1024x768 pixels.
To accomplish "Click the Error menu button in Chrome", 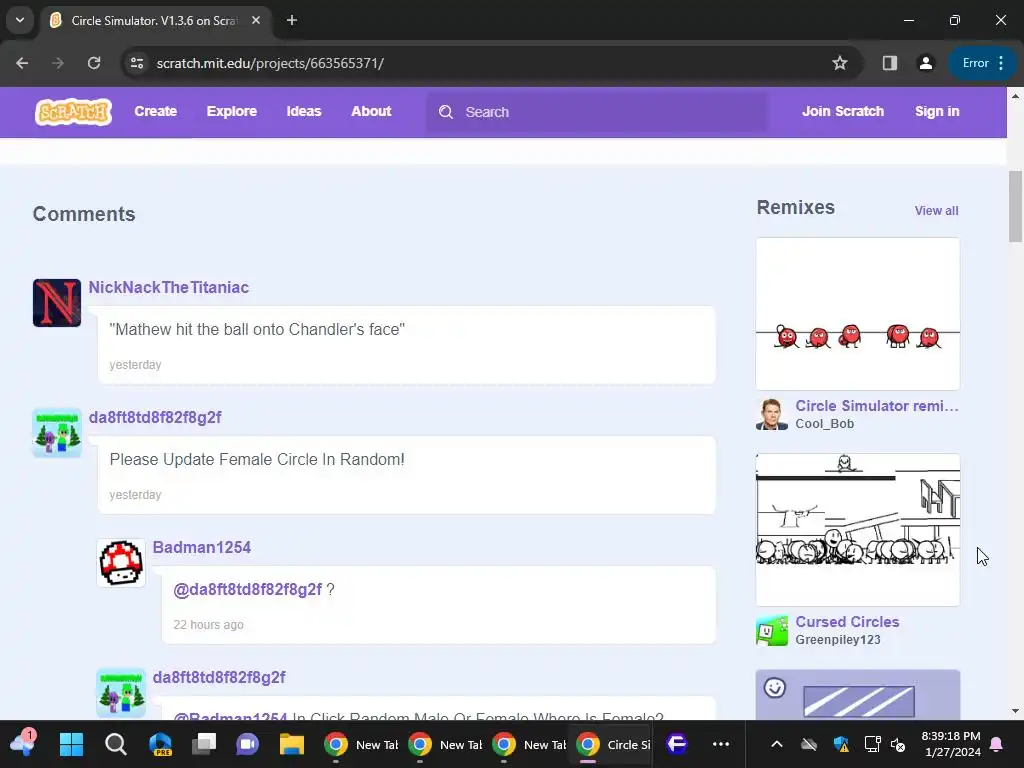I will pyautogui.click(x=982, y=63).
